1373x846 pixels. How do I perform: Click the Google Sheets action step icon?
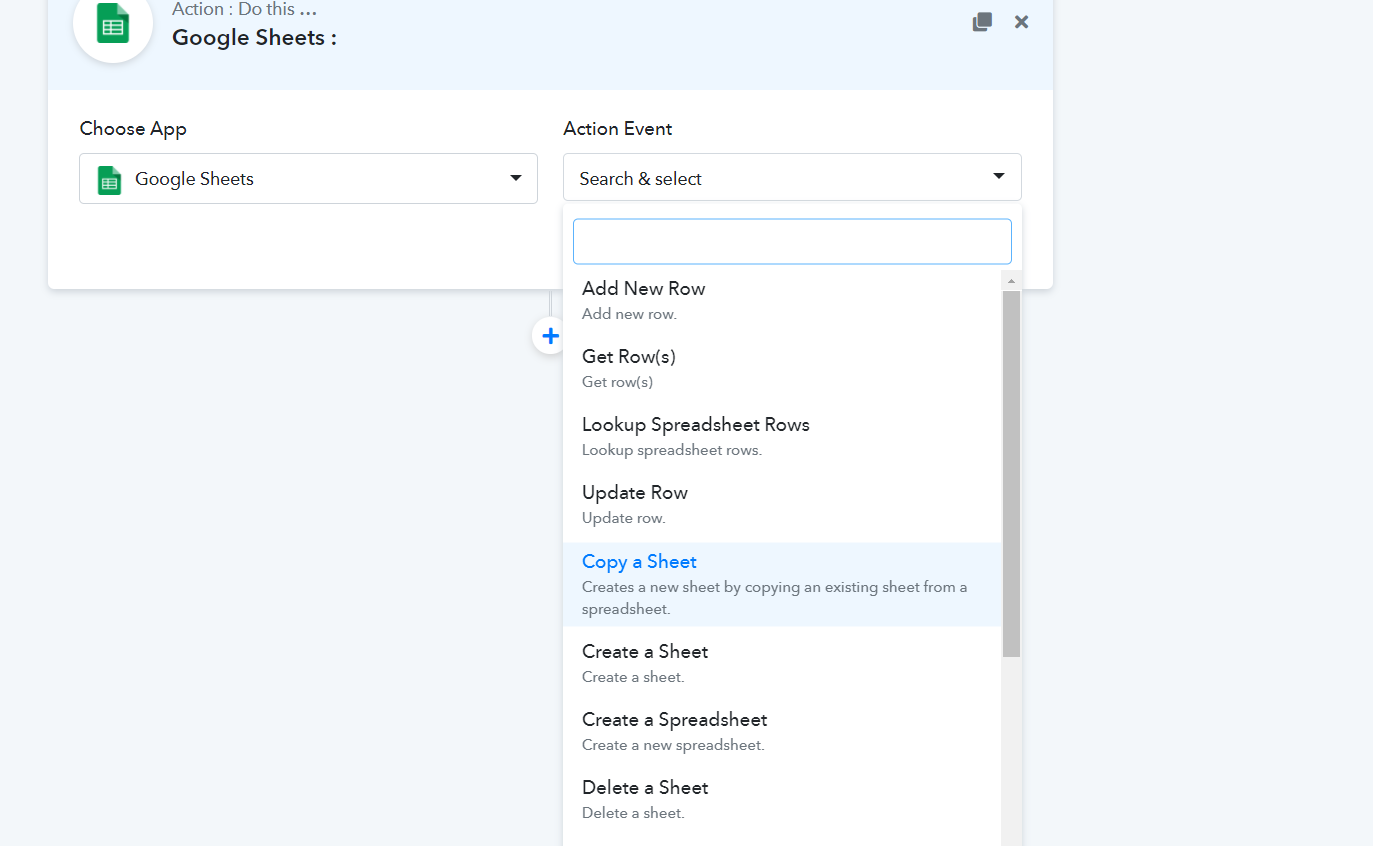coord(113,23)
